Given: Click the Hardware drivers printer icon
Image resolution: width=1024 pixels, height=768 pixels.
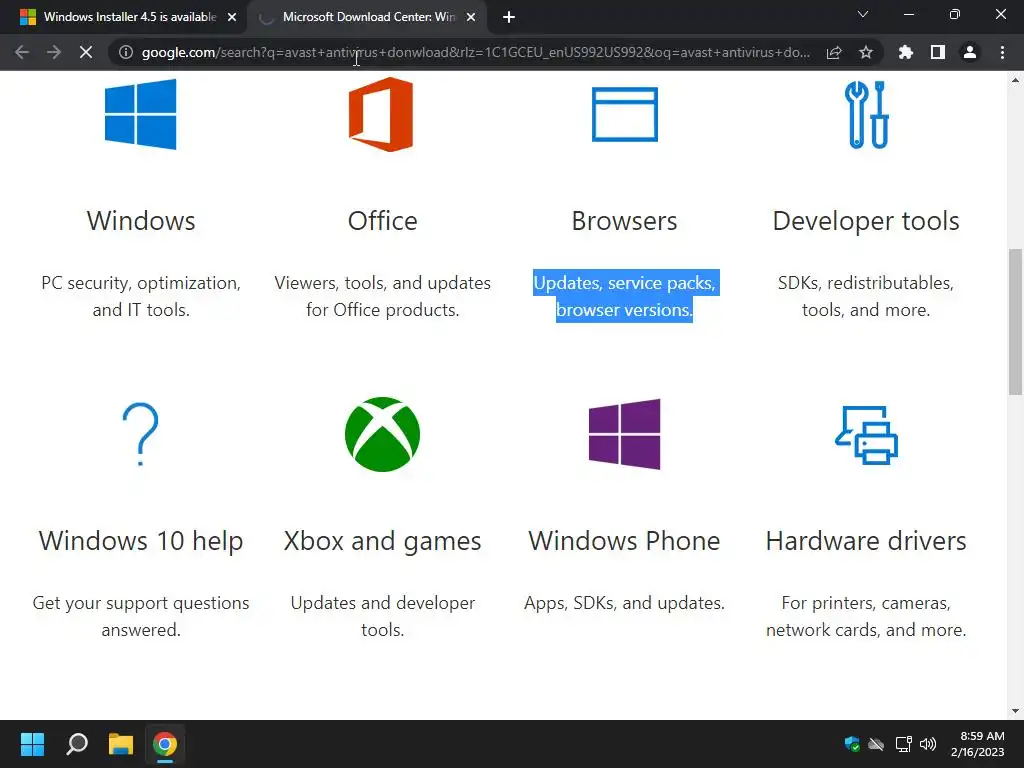Looking at the screenshot, I should click(x=867, y=435).
